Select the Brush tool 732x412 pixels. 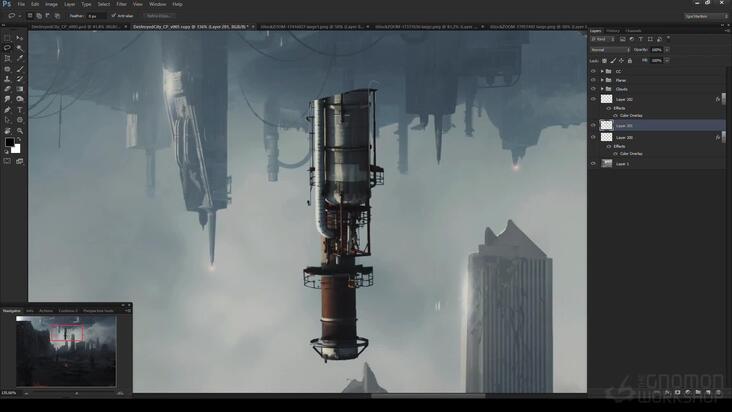pyautogui.click(x=20, y=69)
